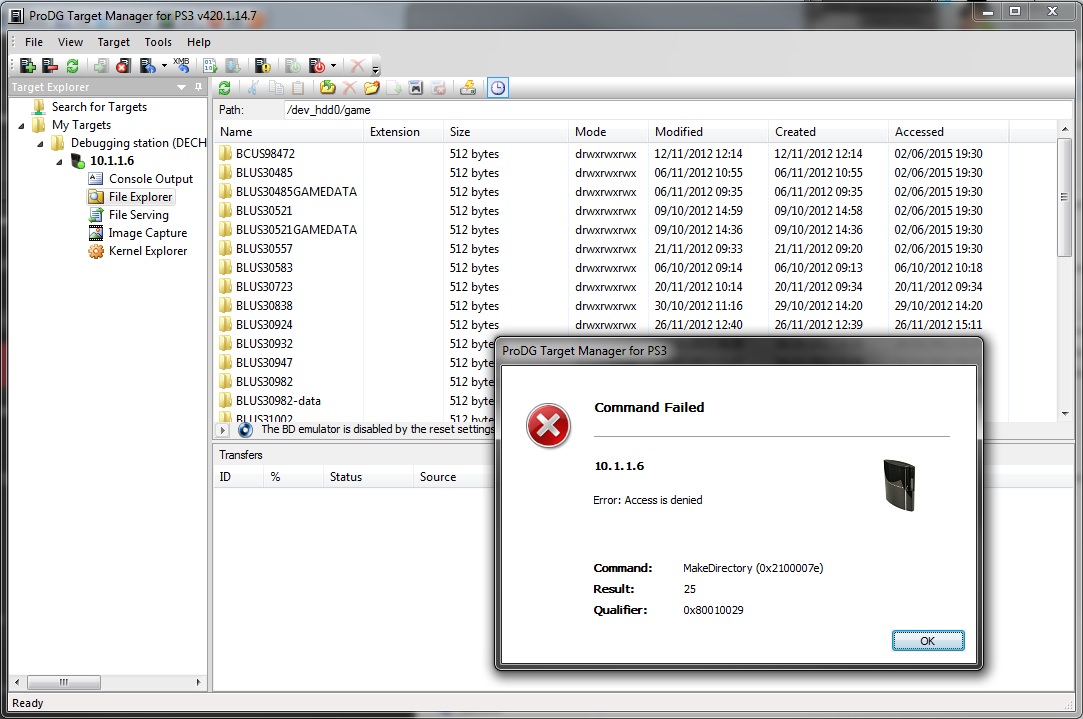Screen dimensions: 1083x719
Task: Click the blue disc icon in BD emulator message
Action: pos(245,430)
